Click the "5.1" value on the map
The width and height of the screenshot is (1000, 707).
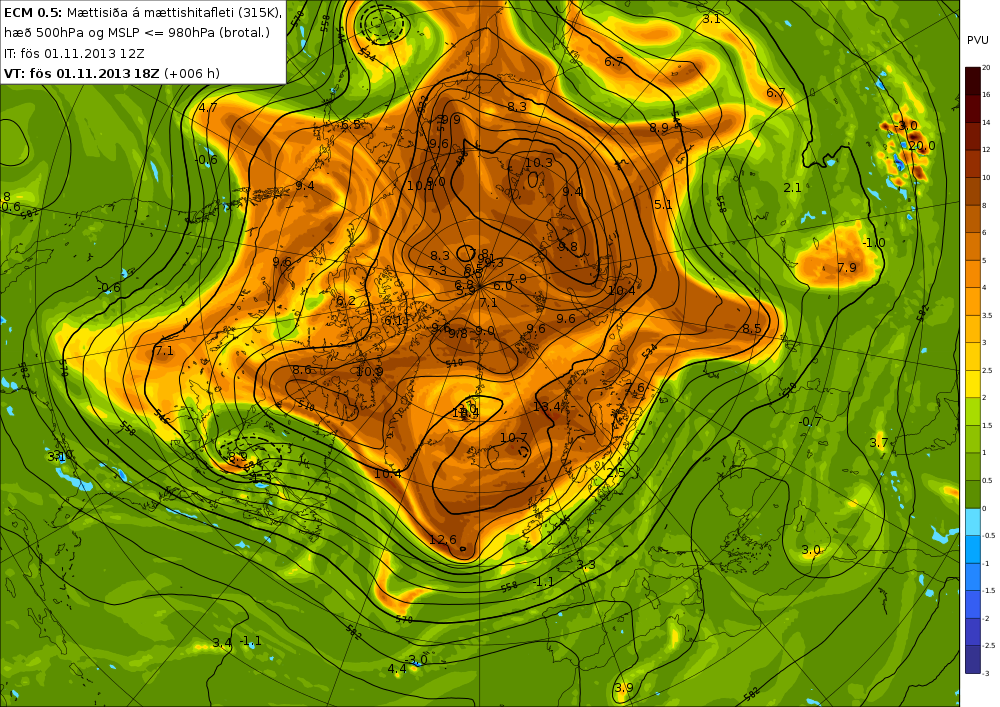pyautogui.click(x=663, y=205)
